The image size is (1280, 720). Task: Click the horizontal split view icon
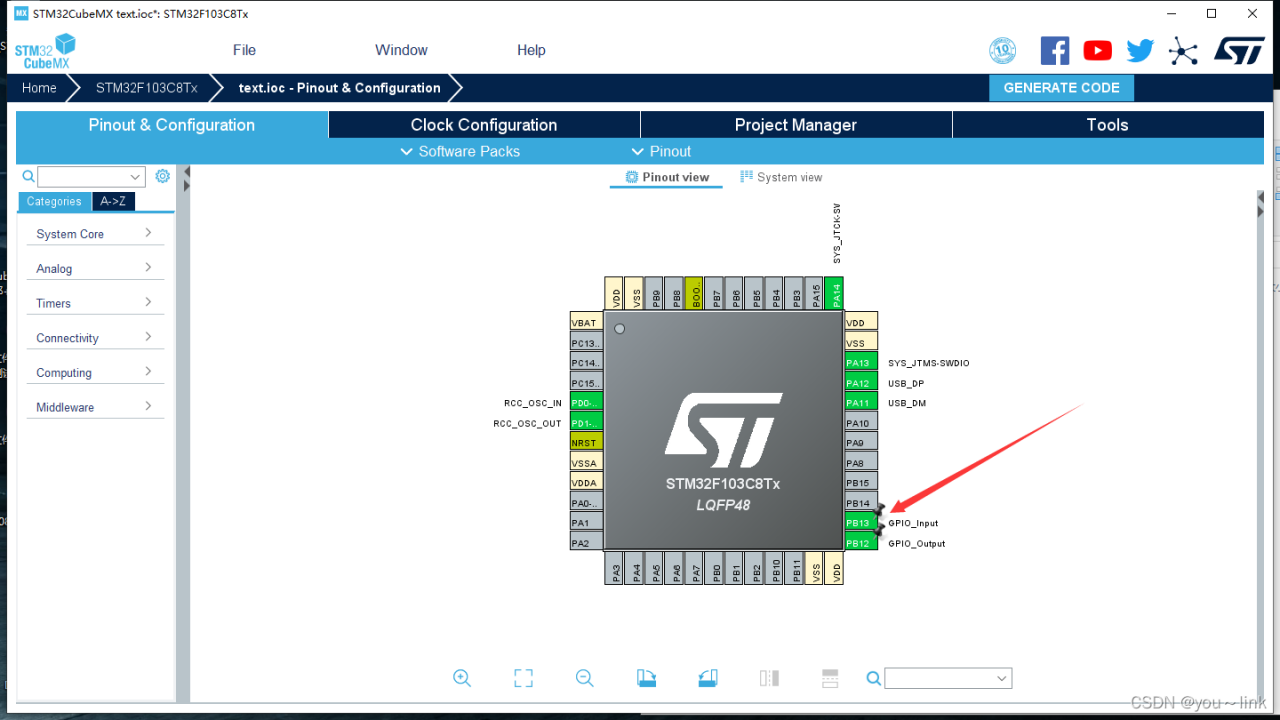(830, 678)
